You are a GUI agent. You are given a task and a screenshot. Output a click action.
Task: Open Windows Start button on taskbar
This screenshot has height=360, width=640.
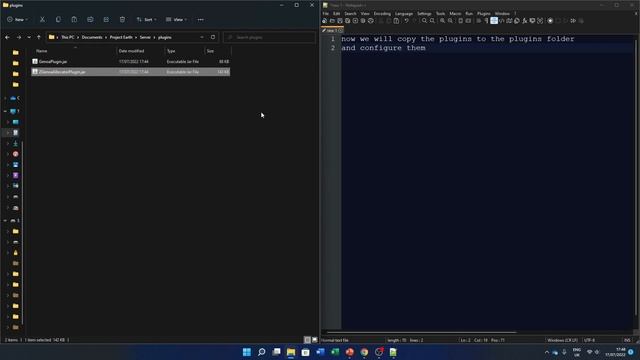pos(247,352)
